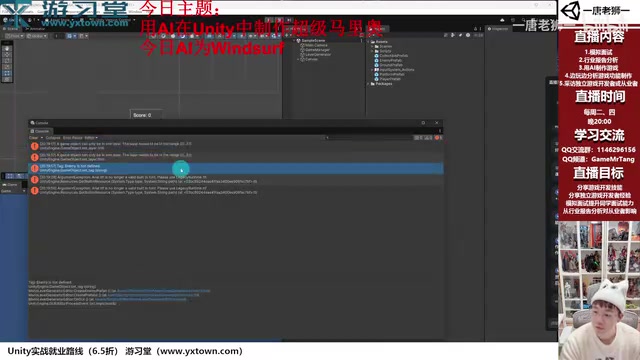
Task: Select the Scale tool in Scene overlay
Action: tap(7, 67)
